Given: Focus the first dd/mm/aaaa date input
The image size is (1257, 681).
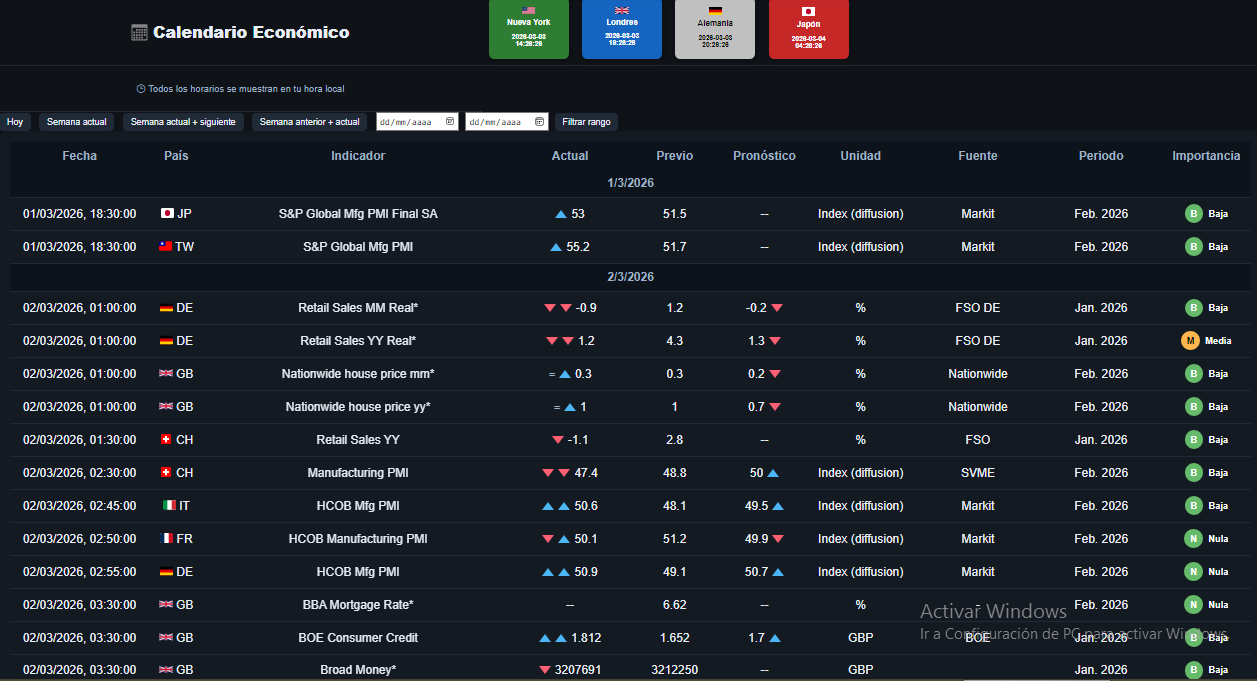Looking at the screenshot, I should (x=408, y=122).
